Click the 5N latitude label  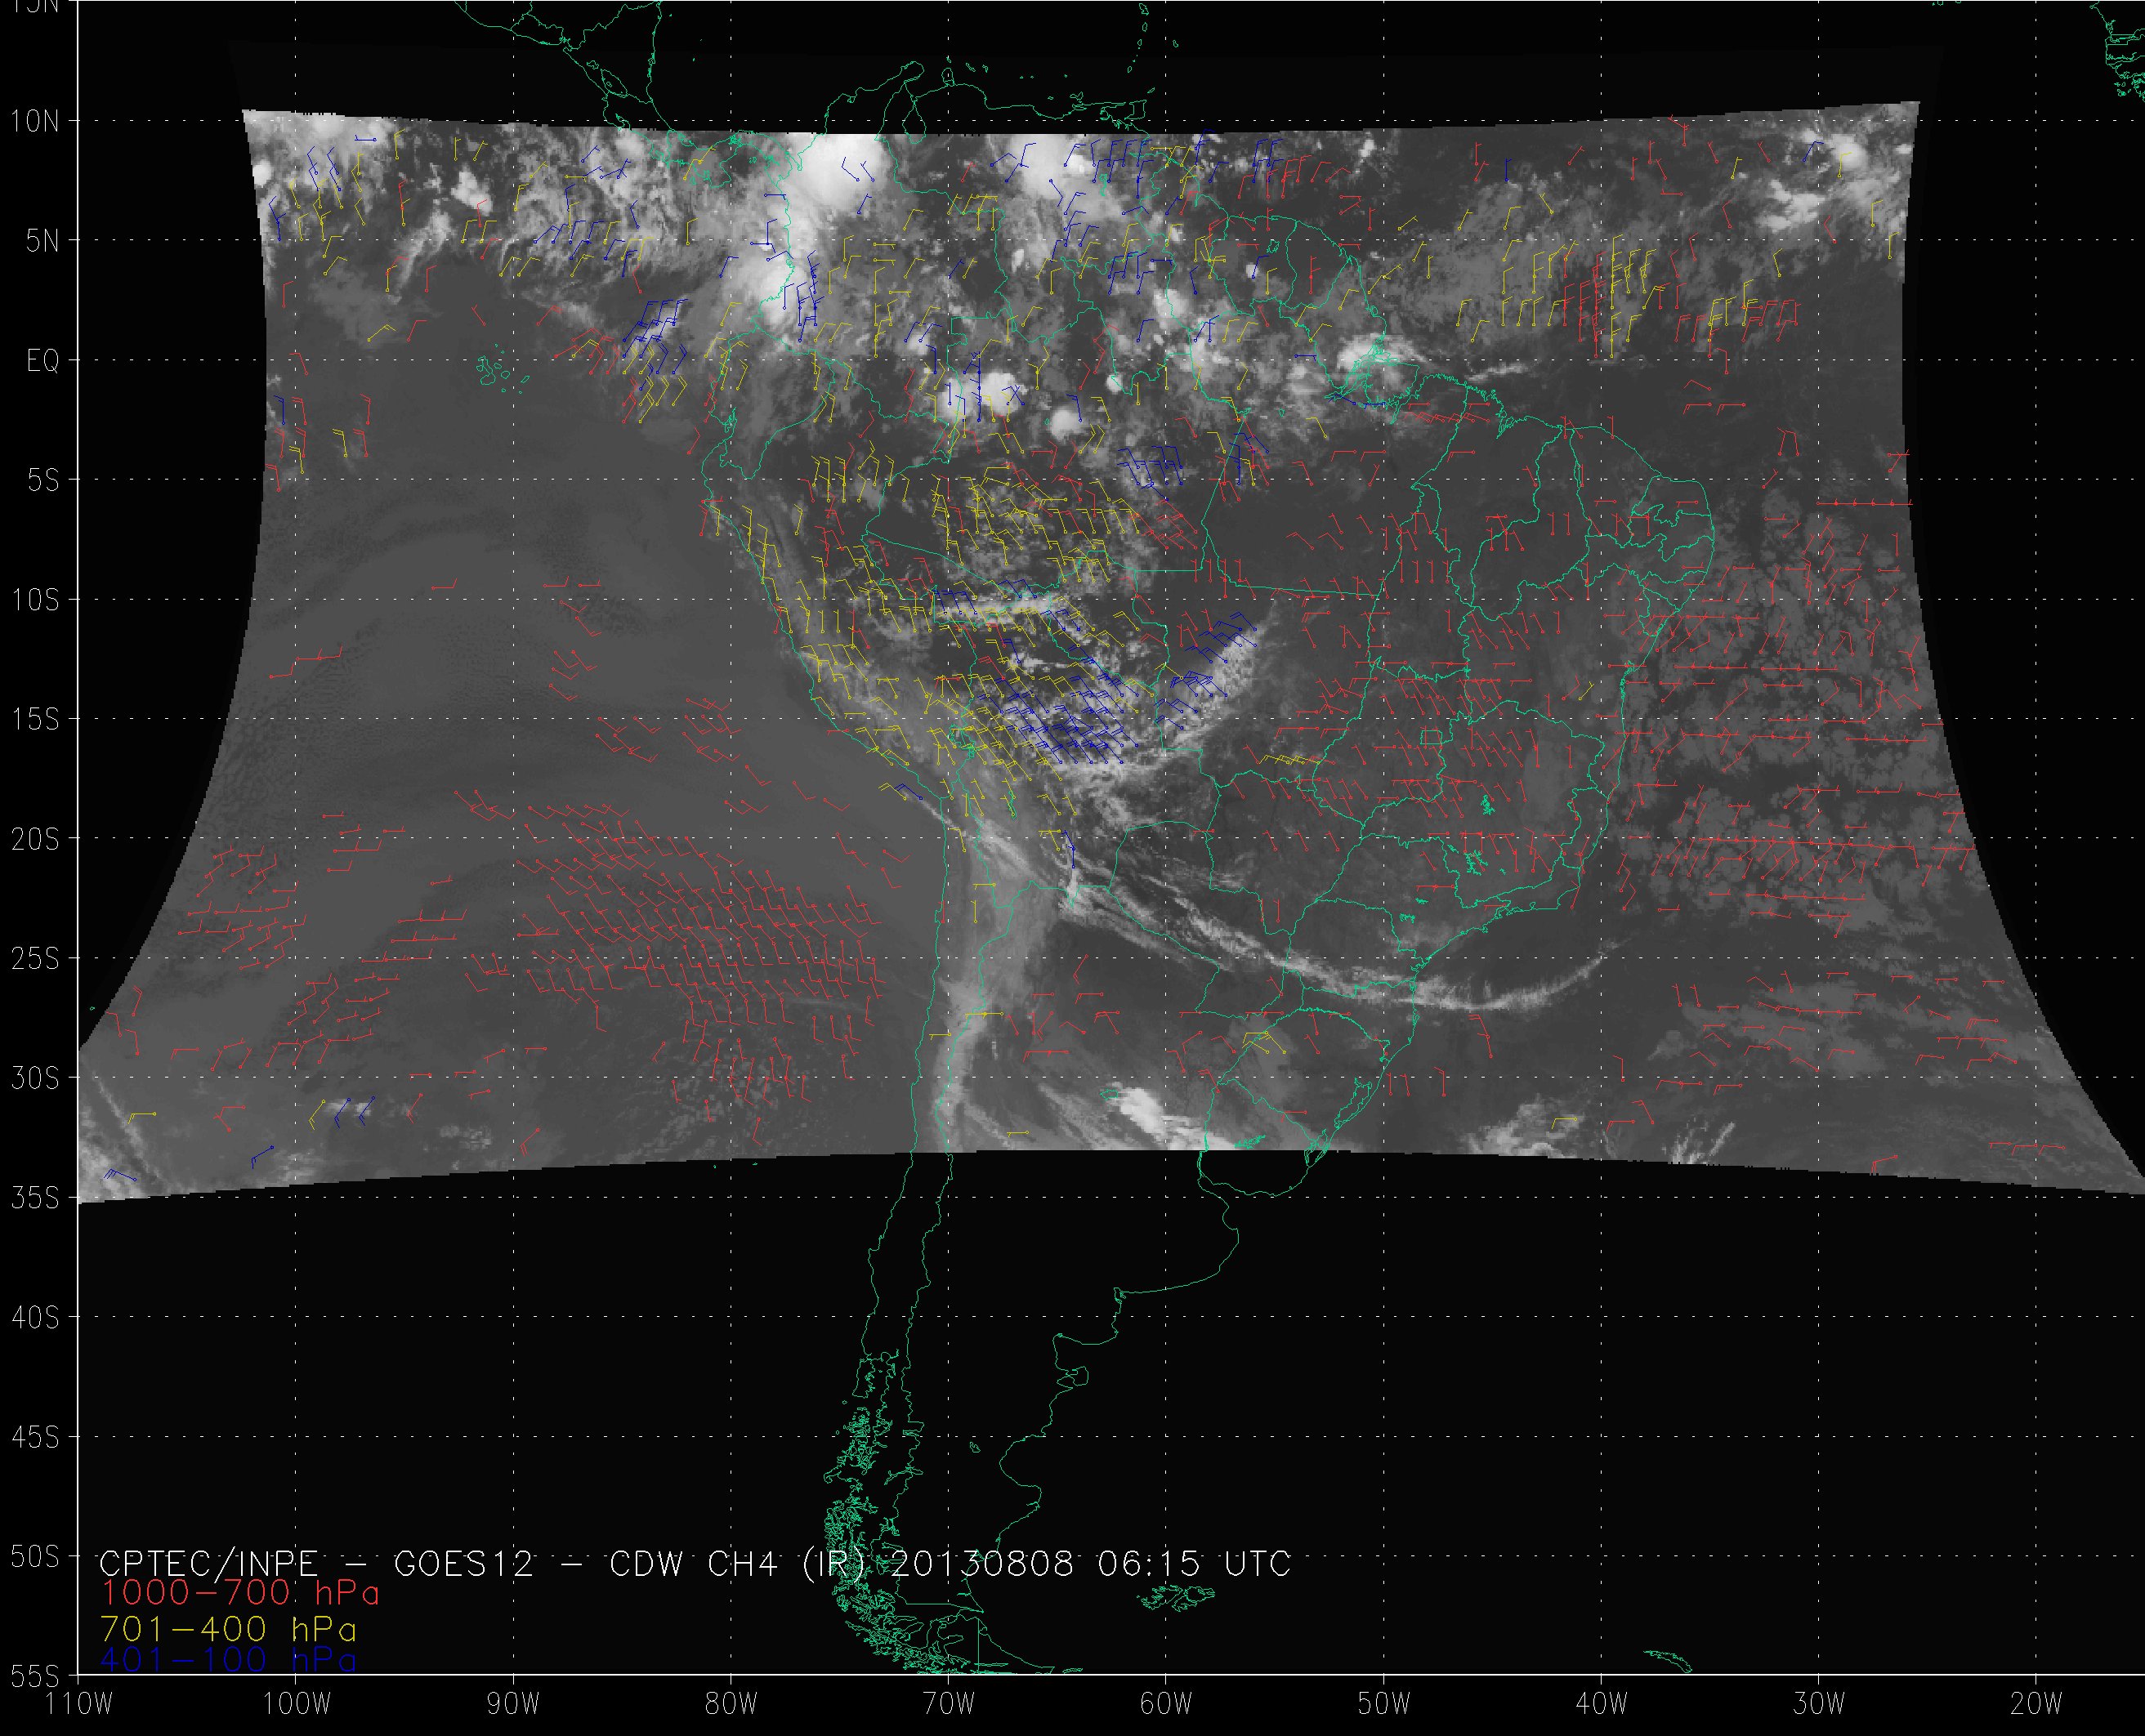[x=42, y=241]
